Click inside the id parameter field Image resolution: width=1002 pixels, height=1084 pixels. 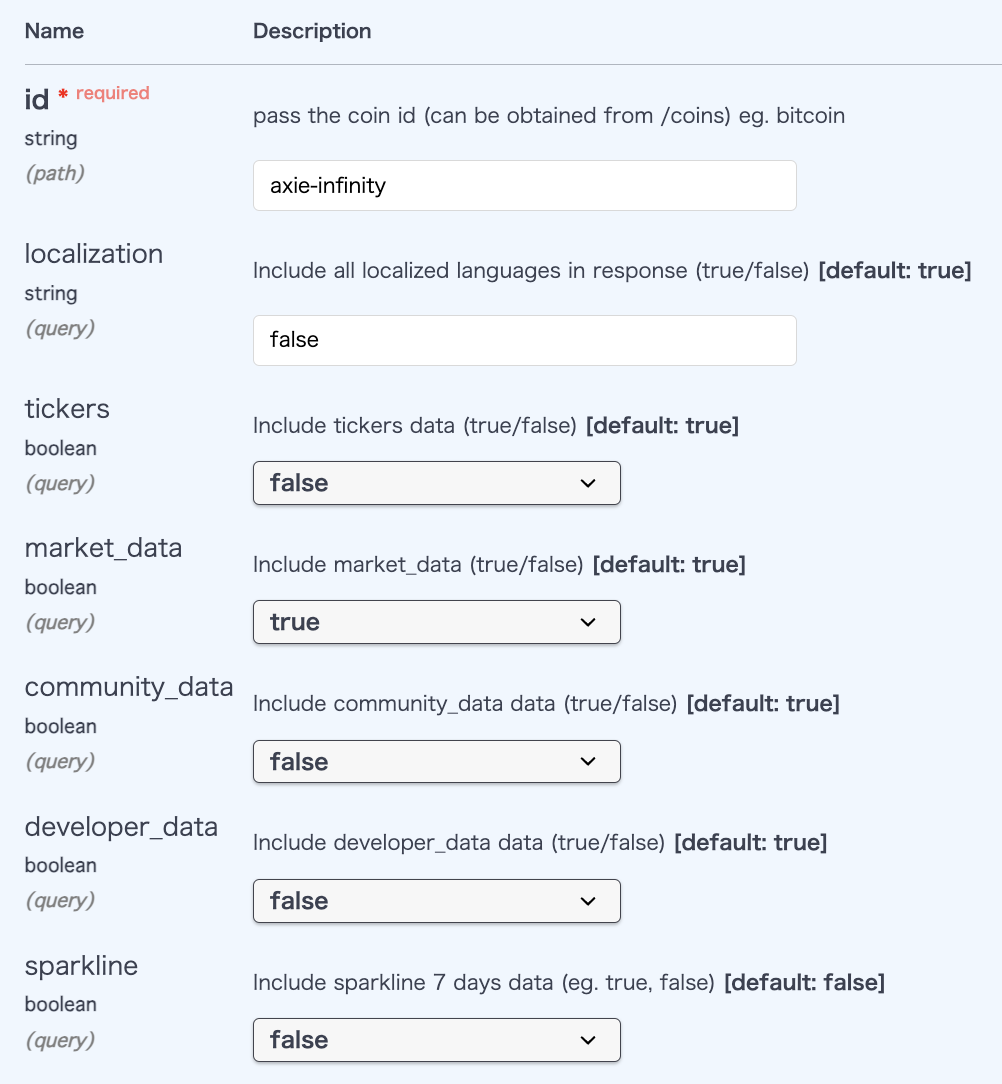click(x=524, y=185)
